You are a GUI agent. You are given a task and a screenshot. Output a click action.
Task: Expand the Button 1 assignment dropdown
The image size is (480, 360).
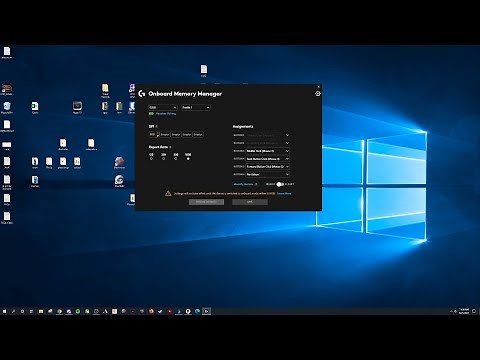pyautogui.click(x=268, y=135)
